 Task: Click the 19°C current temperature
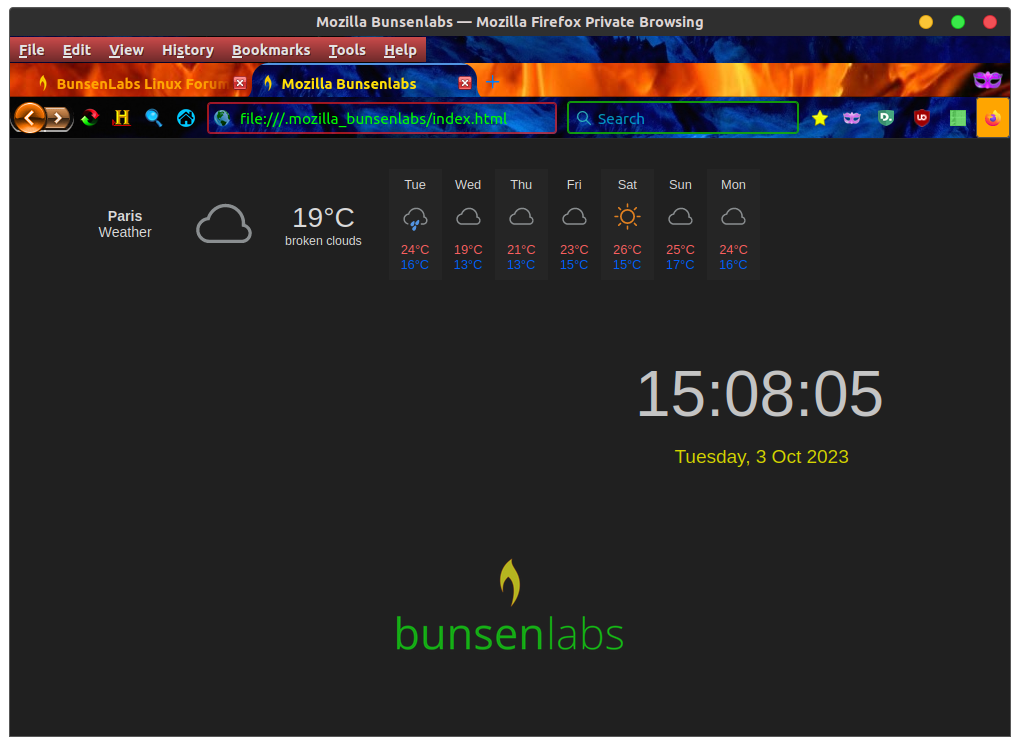[x=323, y=218]
